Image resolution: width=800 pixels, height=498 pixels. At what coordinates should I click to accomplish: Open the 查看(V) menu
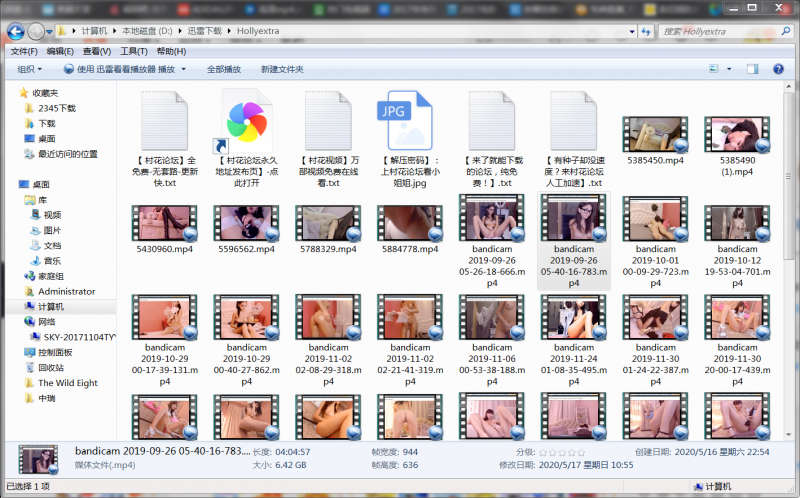[x=96, y=51]
